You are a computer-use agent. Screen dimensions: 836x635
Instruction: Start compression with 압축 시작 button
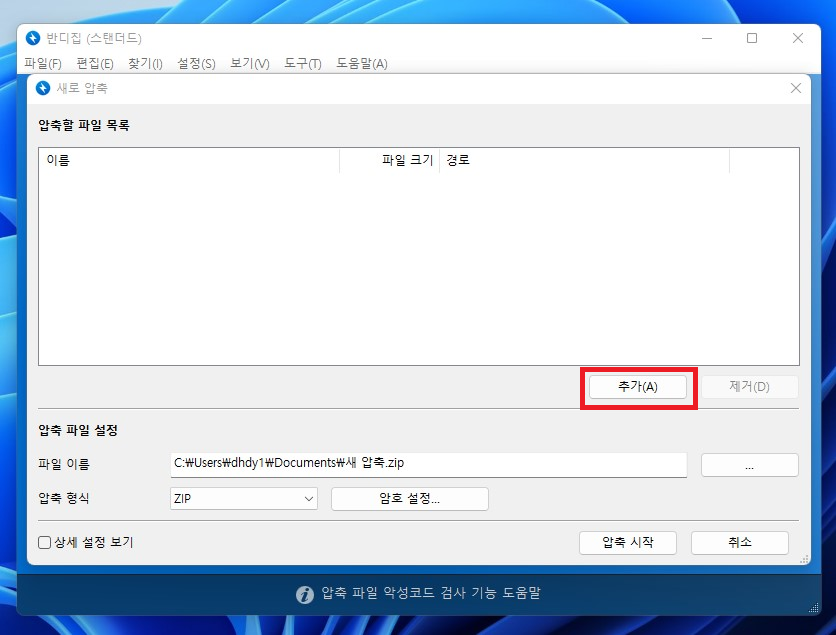(628, 542)
